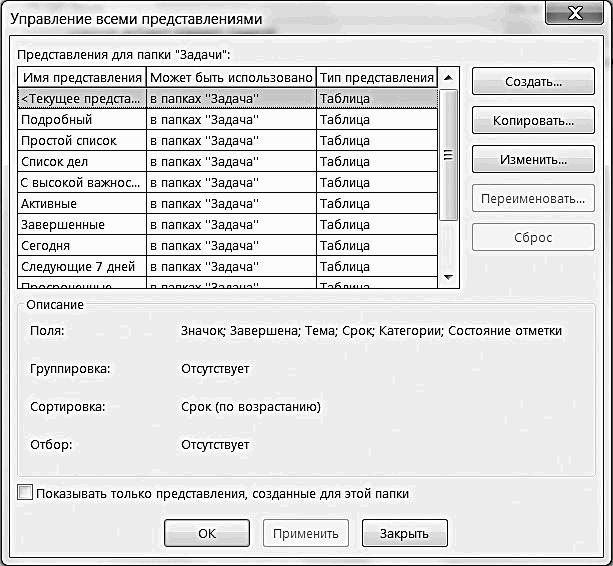Click the Закрыть button
613x566 pixels.
[405, 533]
